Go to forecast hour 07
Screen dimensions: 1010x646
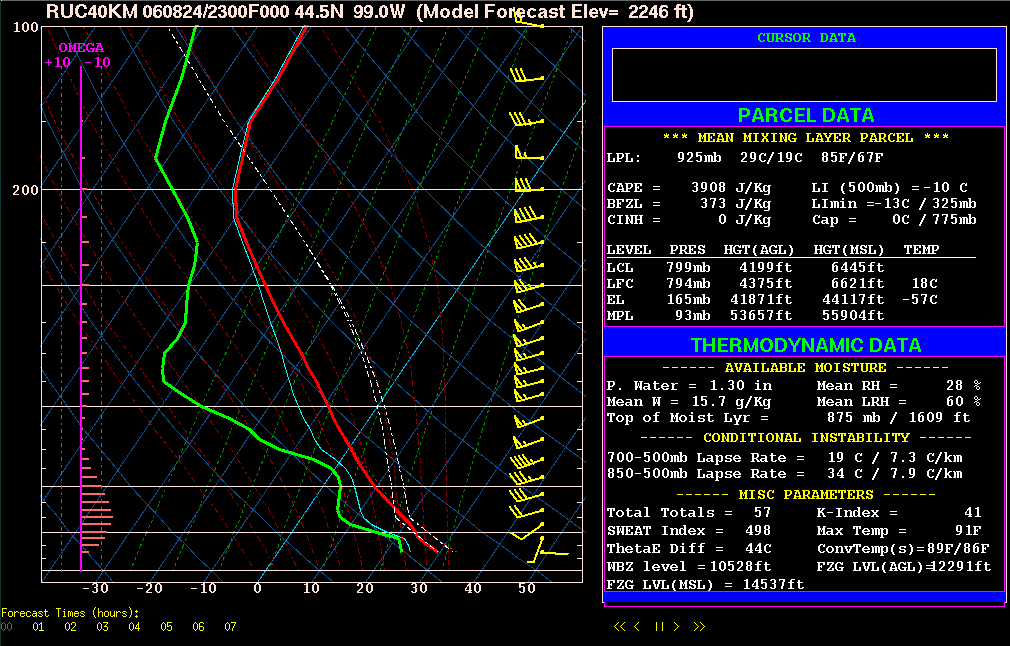click(x=230, y=627)
